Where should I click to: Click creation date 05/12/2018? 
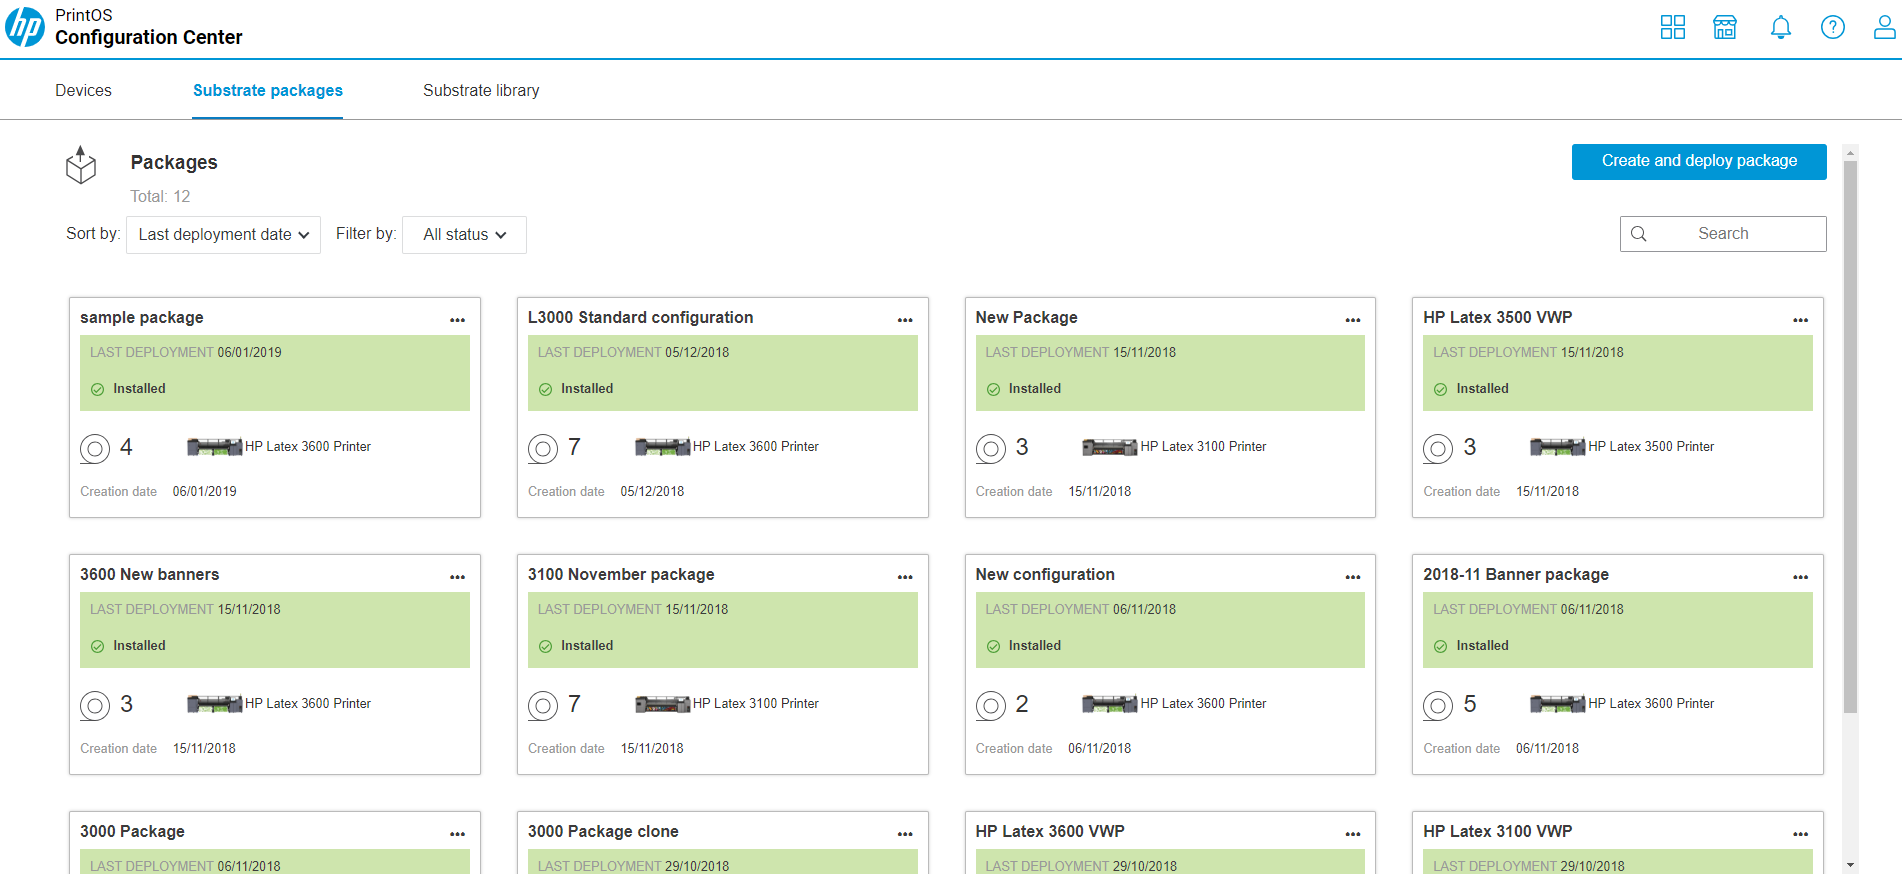(652, 492)
